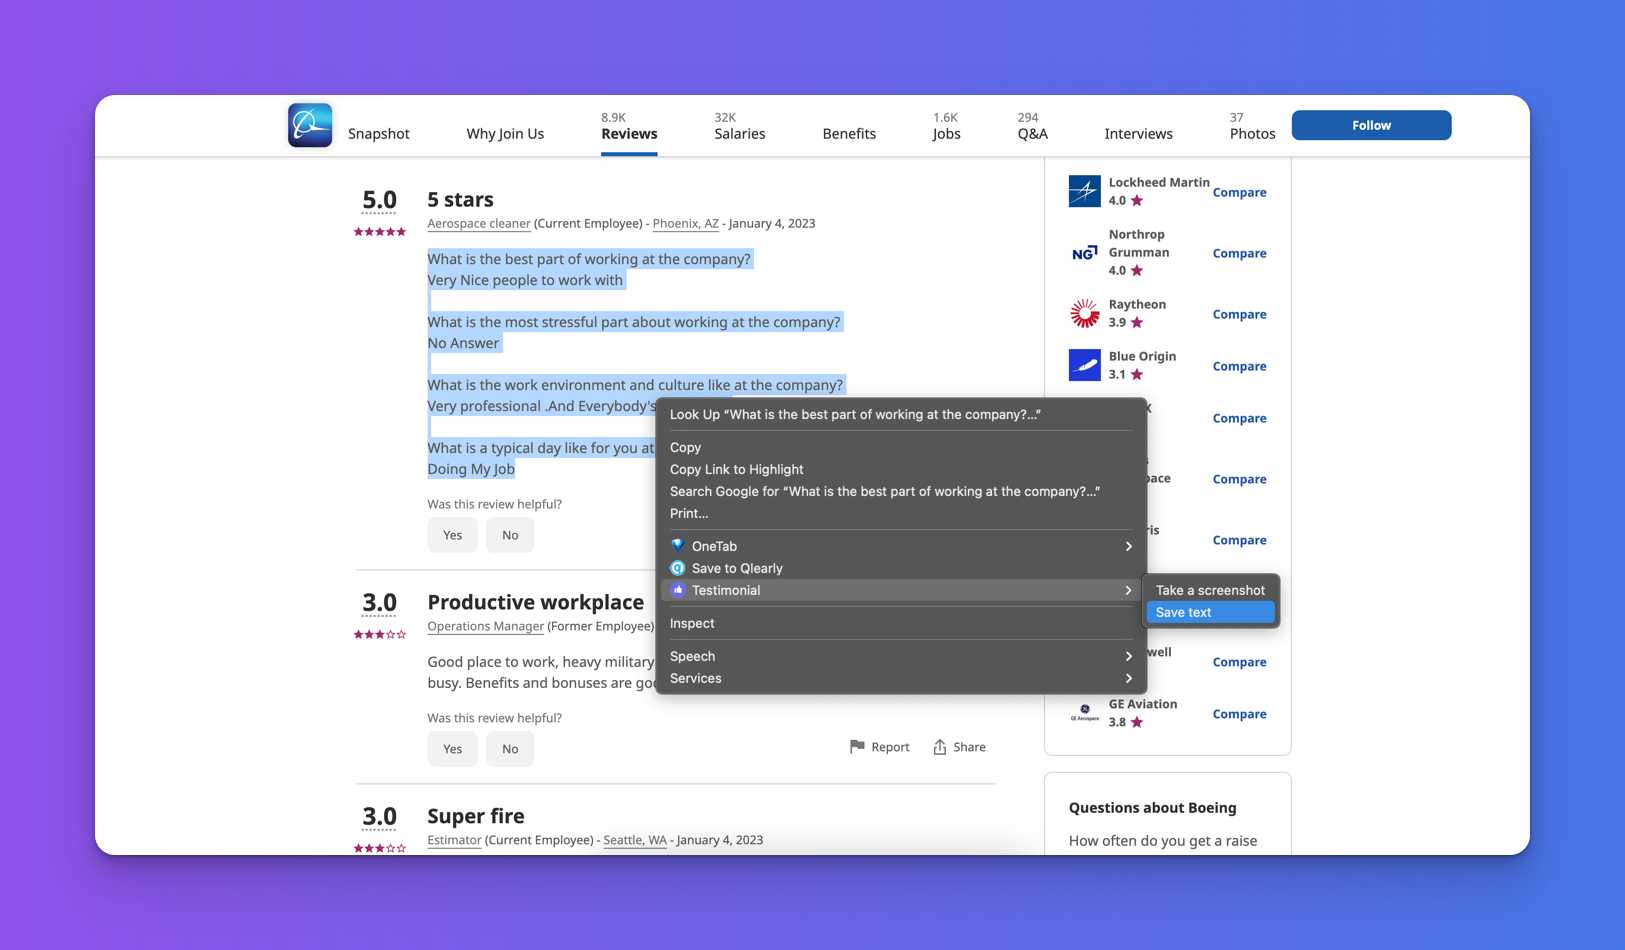This screenshot has width=1625, height=950.
Task: Click the Lockheed Martin logo
Action: 1084,191
